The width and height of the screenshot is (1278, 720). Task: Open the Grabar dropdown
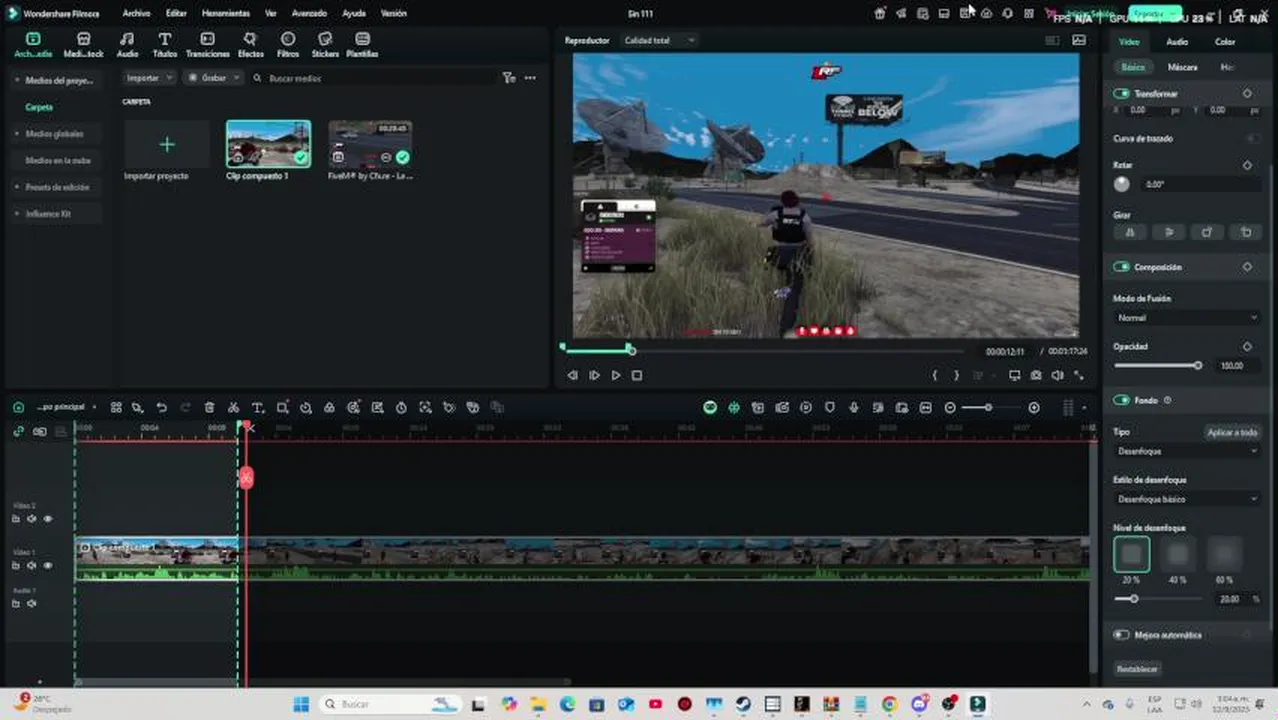pos(213,77)
